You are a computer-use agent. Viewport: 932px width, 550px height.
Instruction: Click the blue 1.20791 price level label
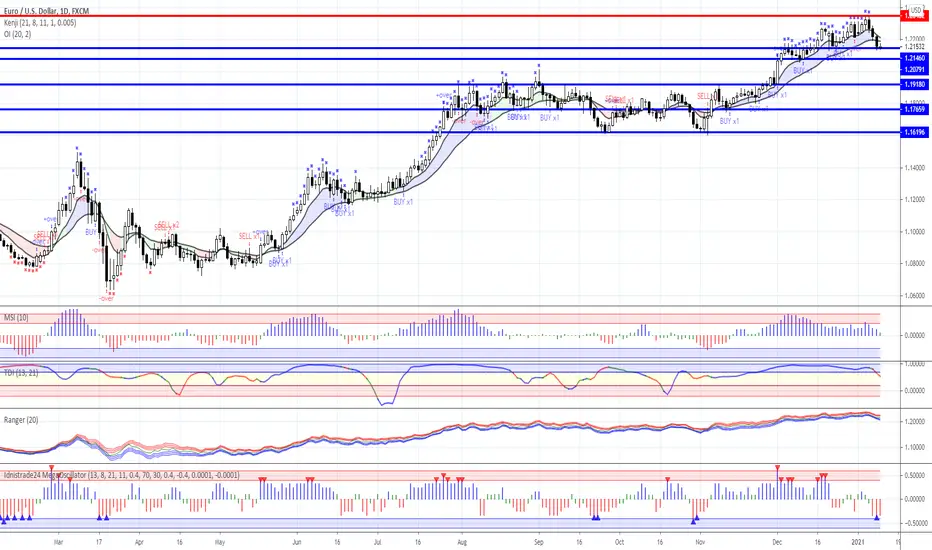(915, 70)
